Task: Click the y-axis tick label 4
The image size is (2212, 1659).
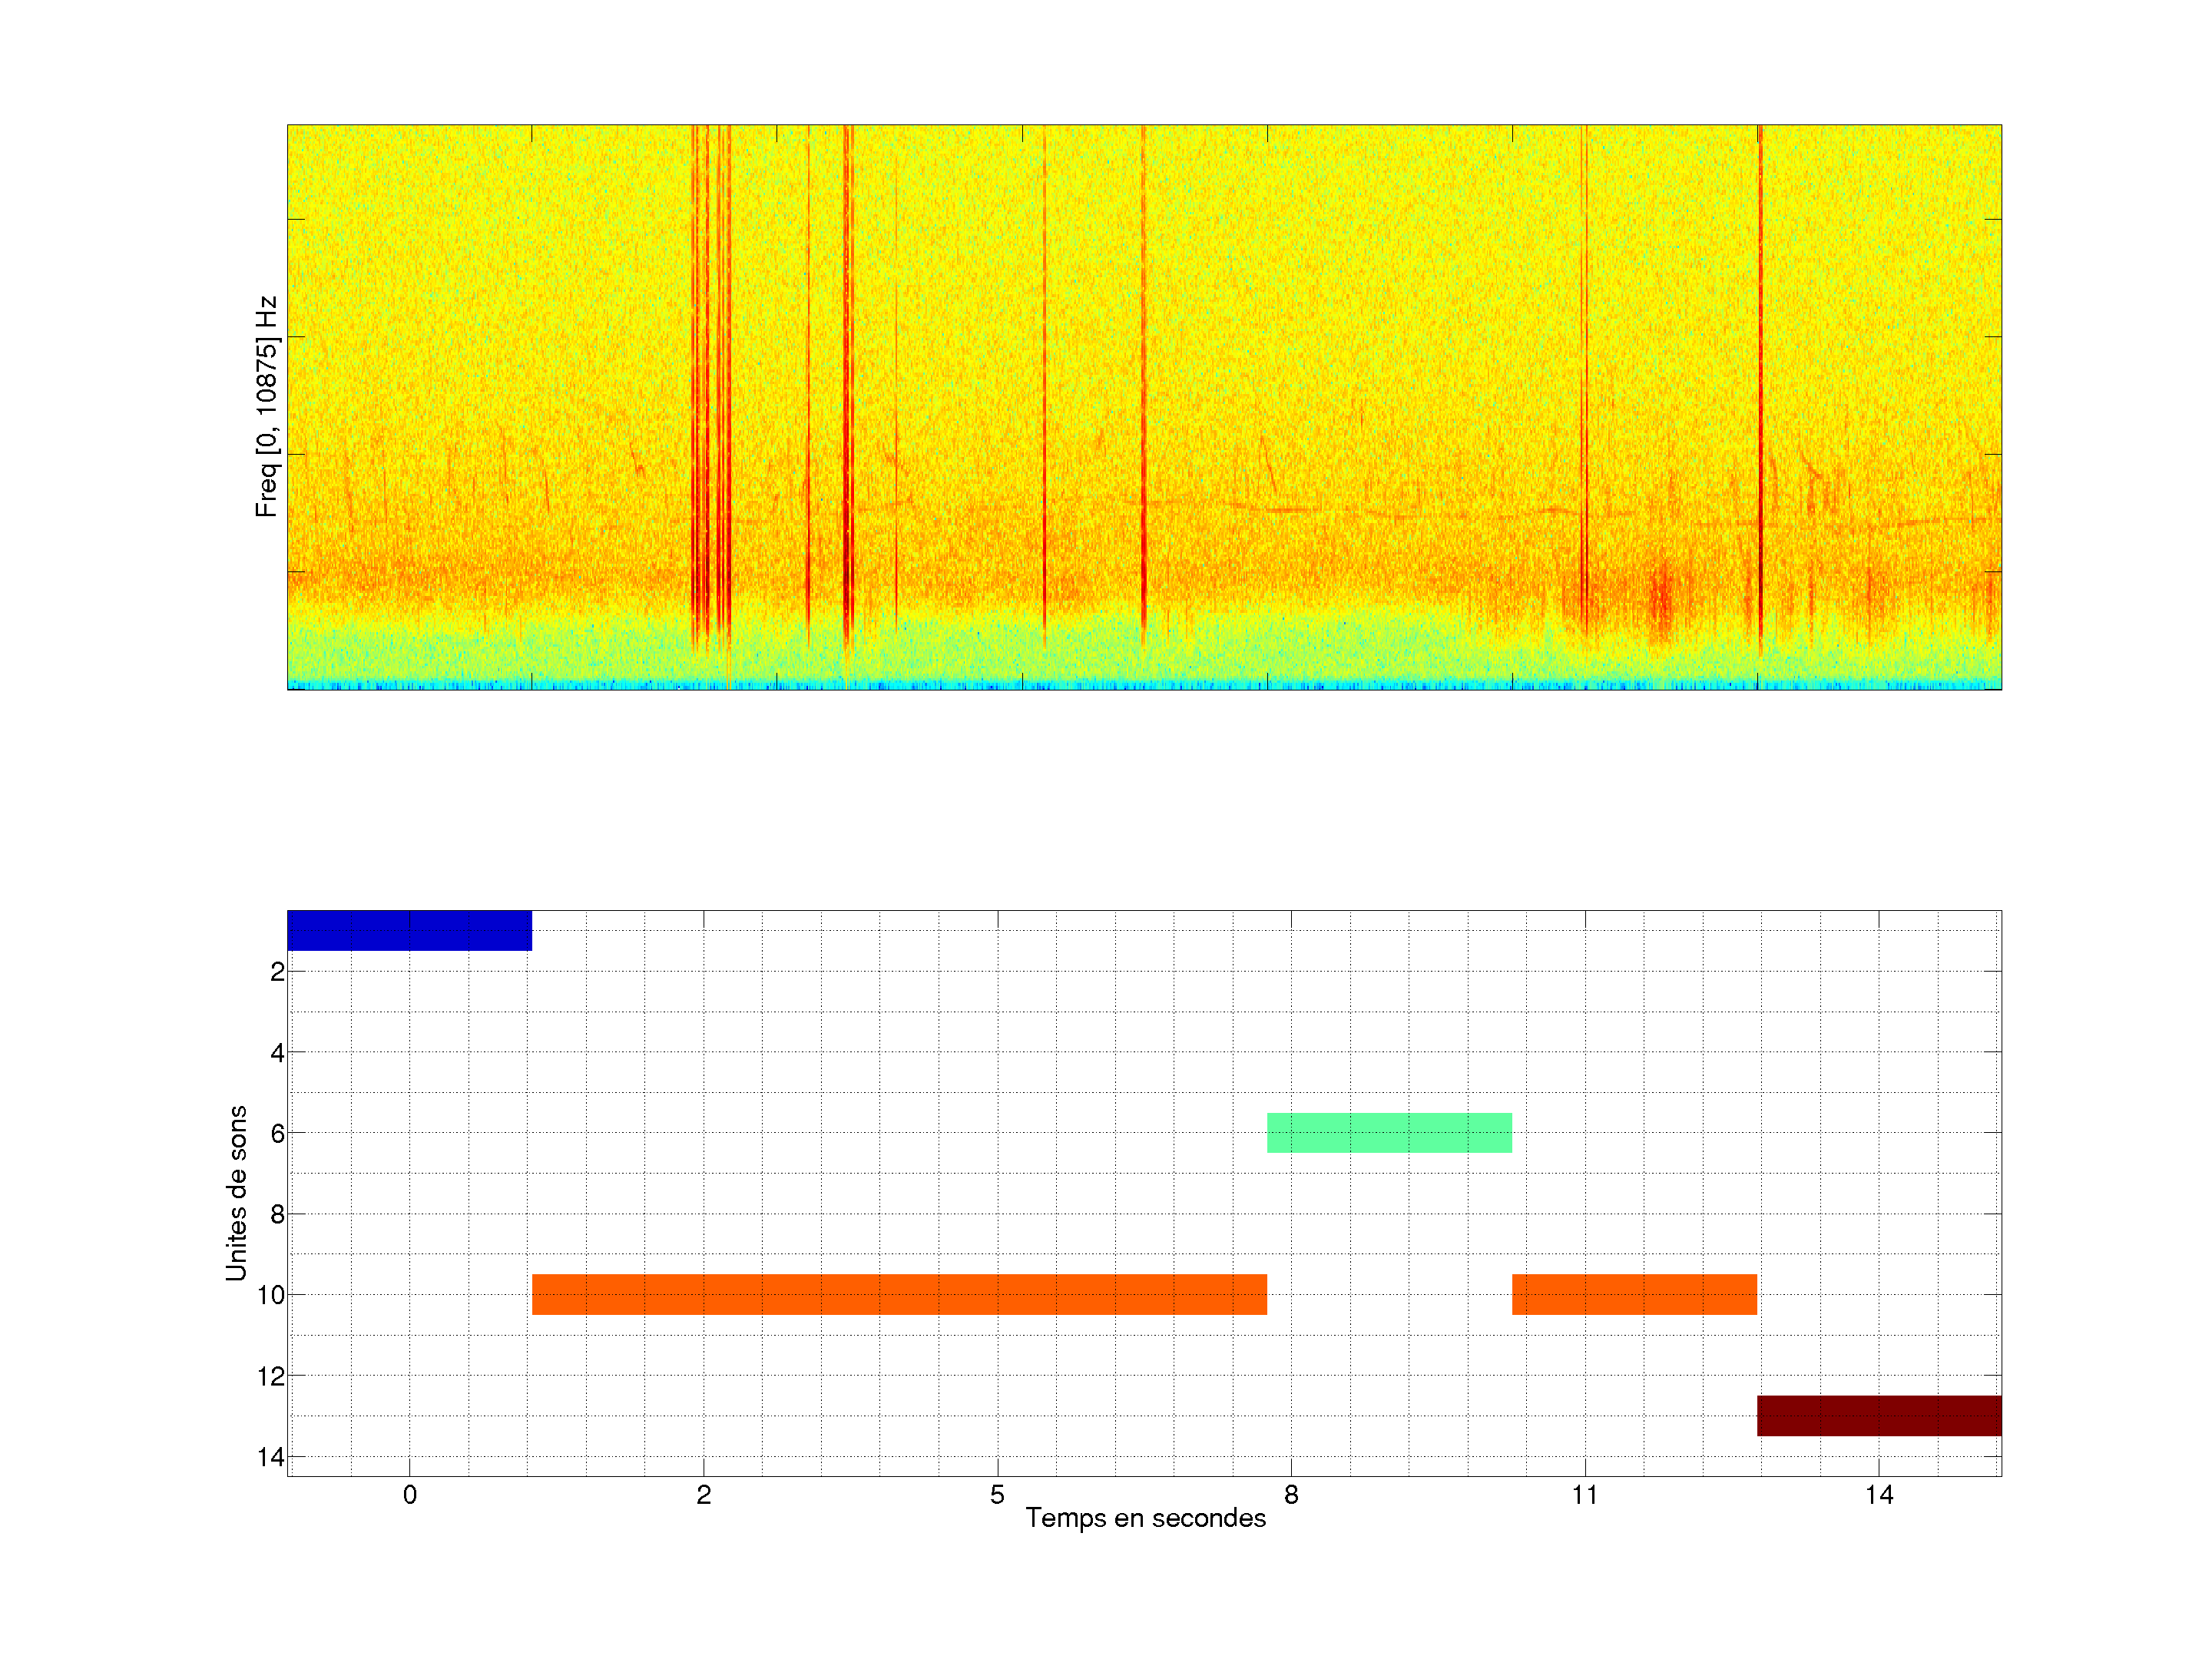Action: pos(277,1053)
